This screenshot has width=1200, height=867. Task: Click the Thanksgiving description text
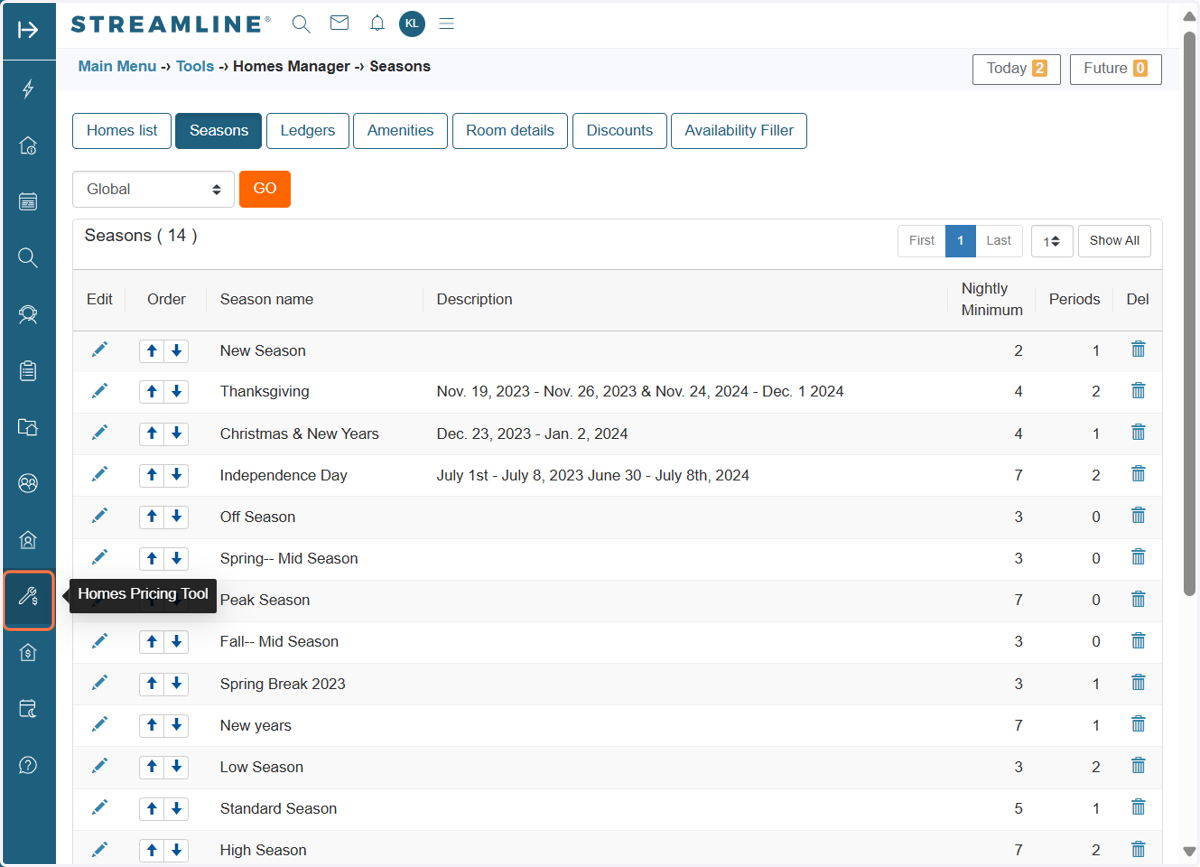point(640,392)
